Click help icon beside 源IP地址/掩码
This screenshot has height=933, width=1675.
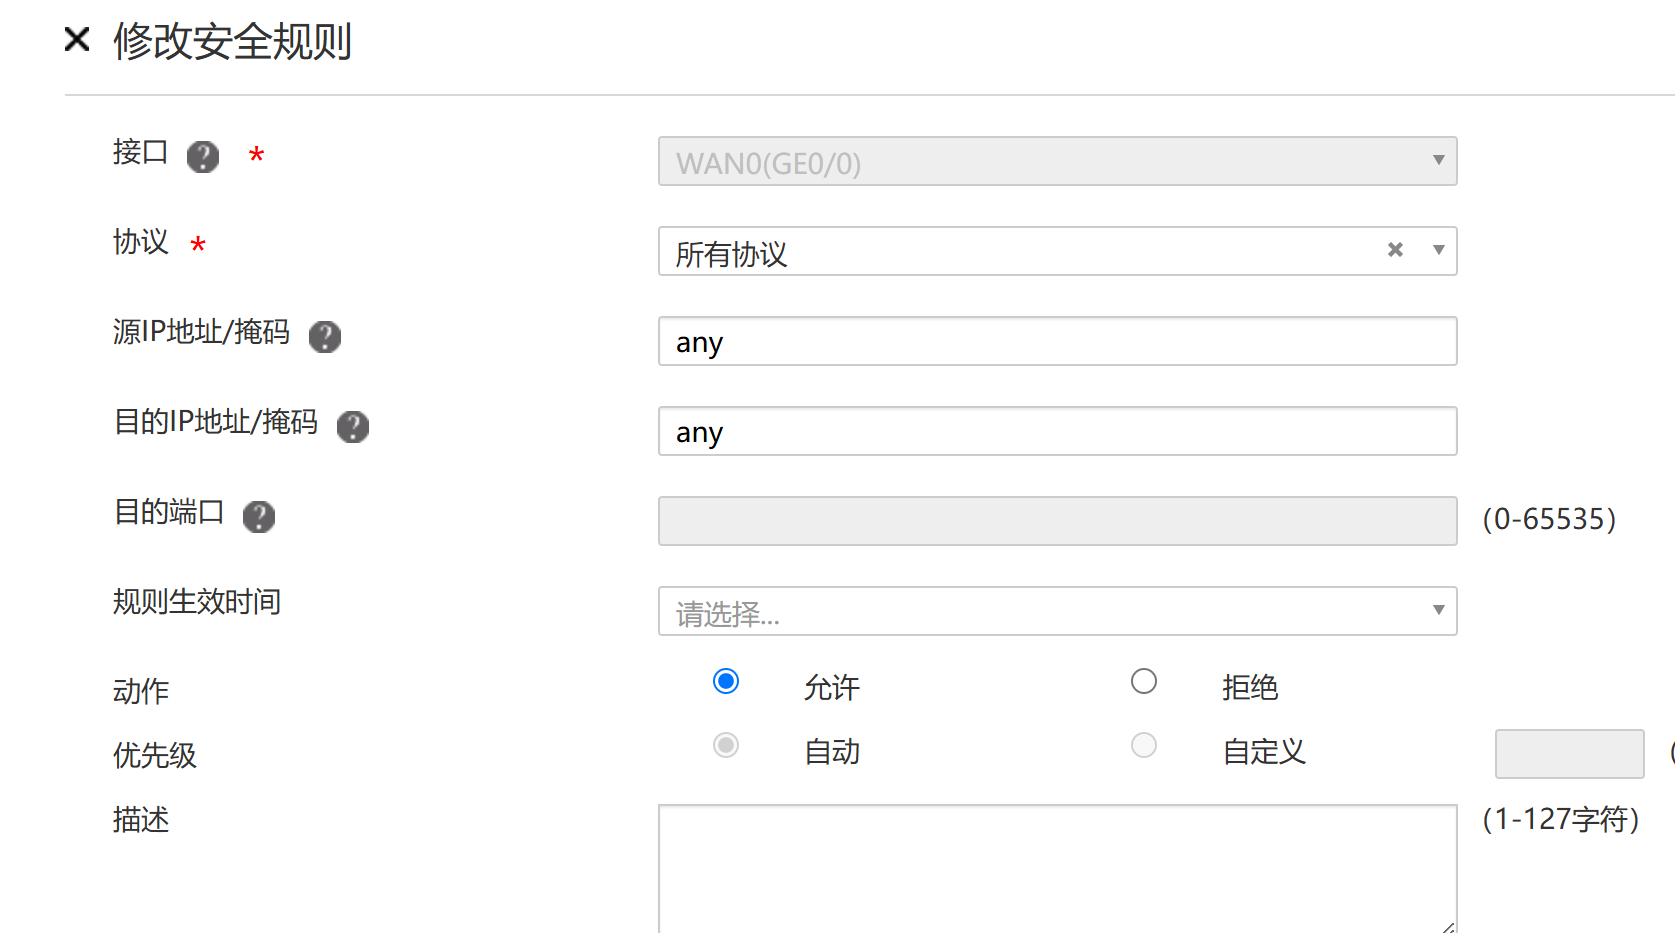coord(325,337)
